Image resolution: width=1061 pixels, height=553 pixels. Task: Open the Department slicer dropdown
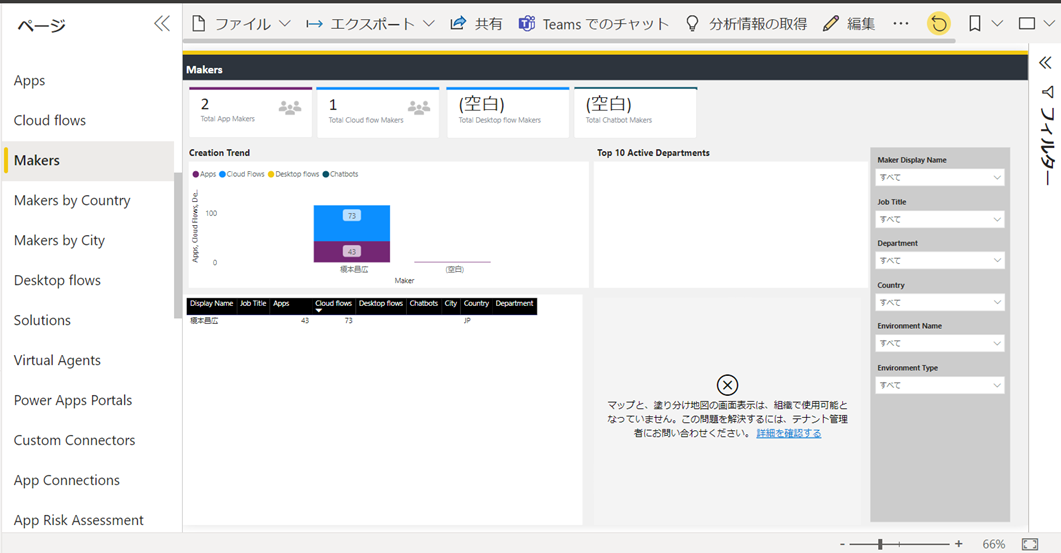click(939, 261)
